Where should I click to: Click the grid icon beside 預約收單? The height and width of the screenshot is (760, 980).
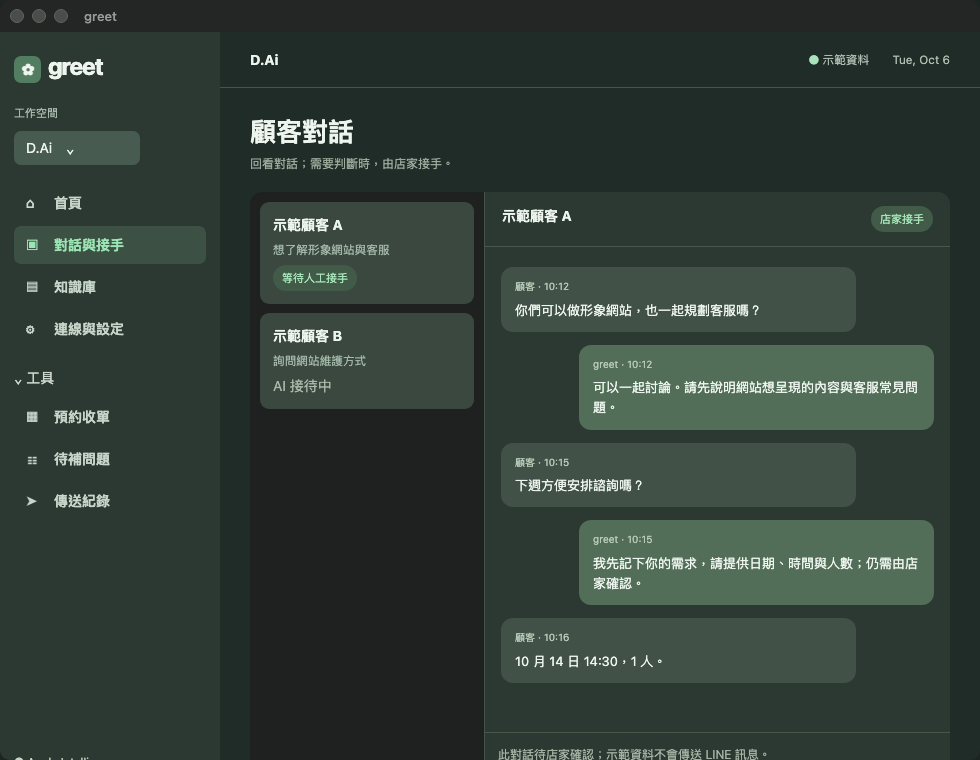[32, 417]
